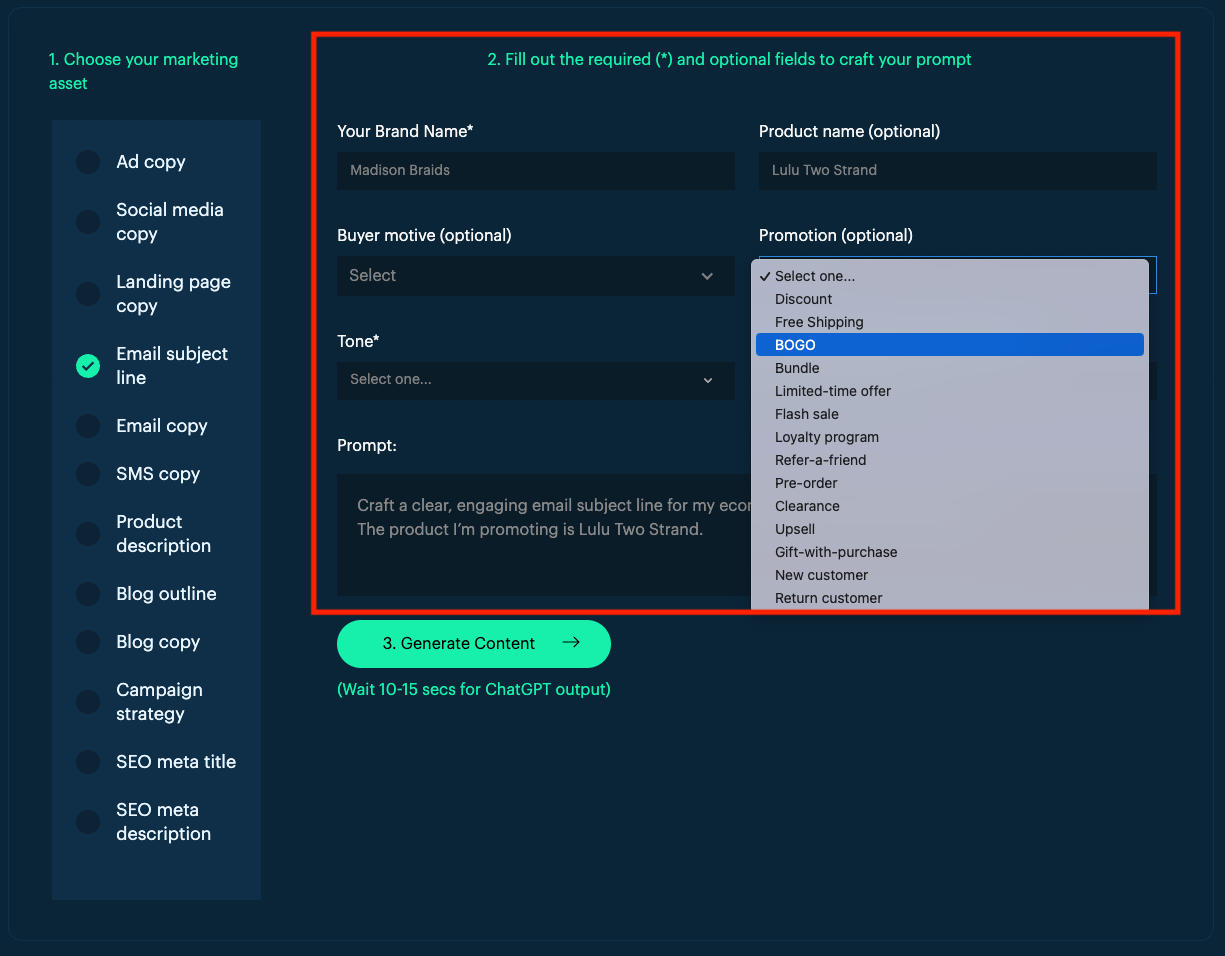Click the green checkmark on Email subject line
The image size is (1225, 956).
pos(87,366)
